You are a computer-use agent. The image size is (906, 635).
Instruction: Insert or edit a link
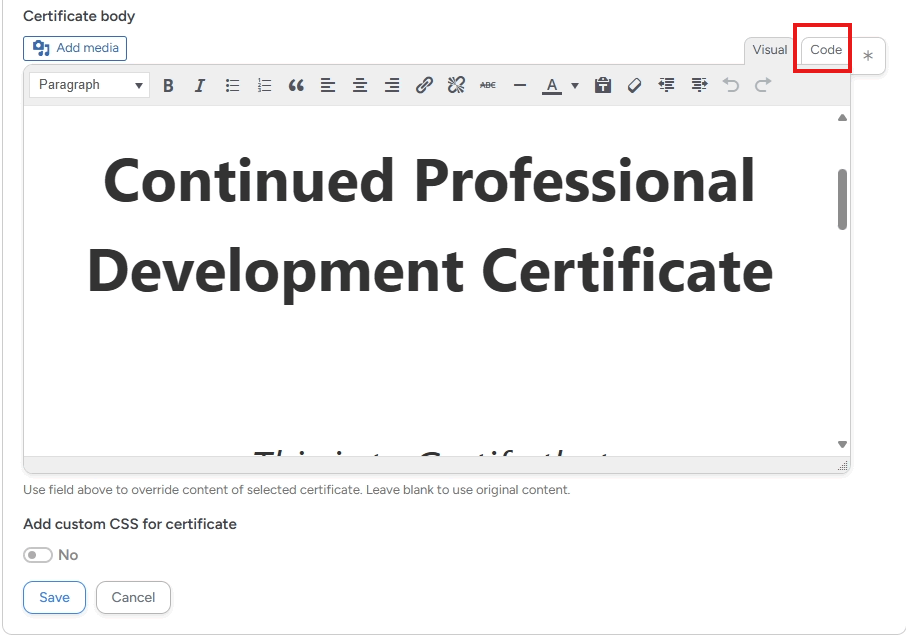coord(424,86)
